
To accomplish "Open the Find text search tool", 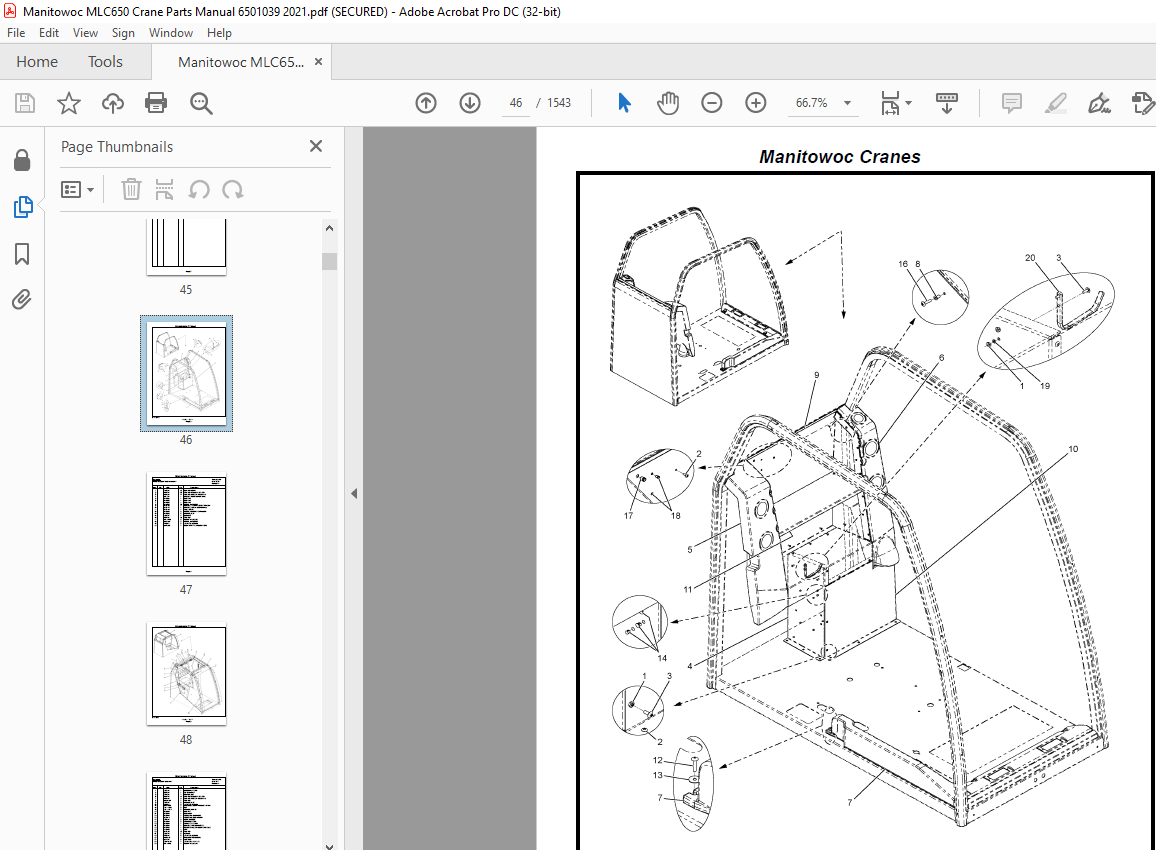I will tap(201, 102).
